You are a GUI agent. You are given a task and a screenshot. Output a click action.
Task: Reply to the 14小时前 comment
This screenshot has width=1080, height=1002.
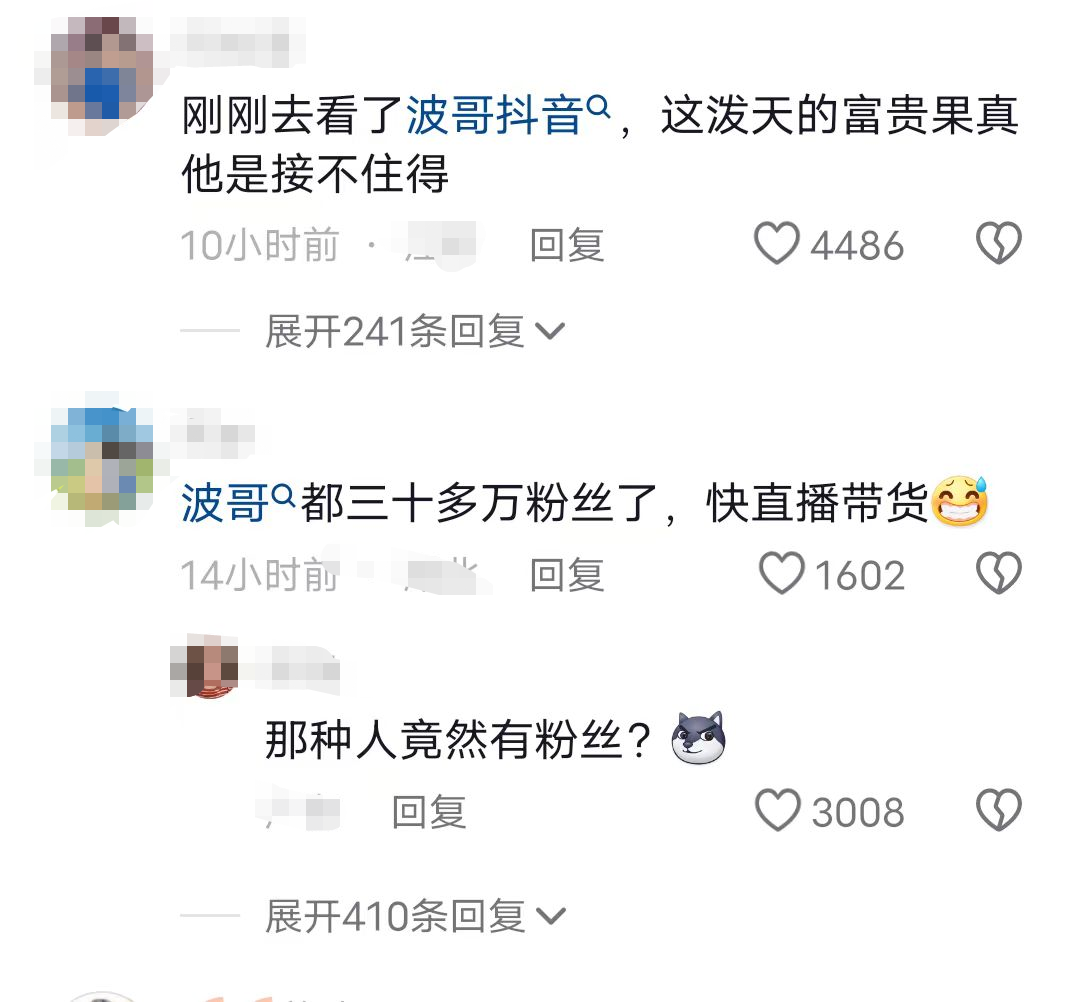tap(567, 575)
